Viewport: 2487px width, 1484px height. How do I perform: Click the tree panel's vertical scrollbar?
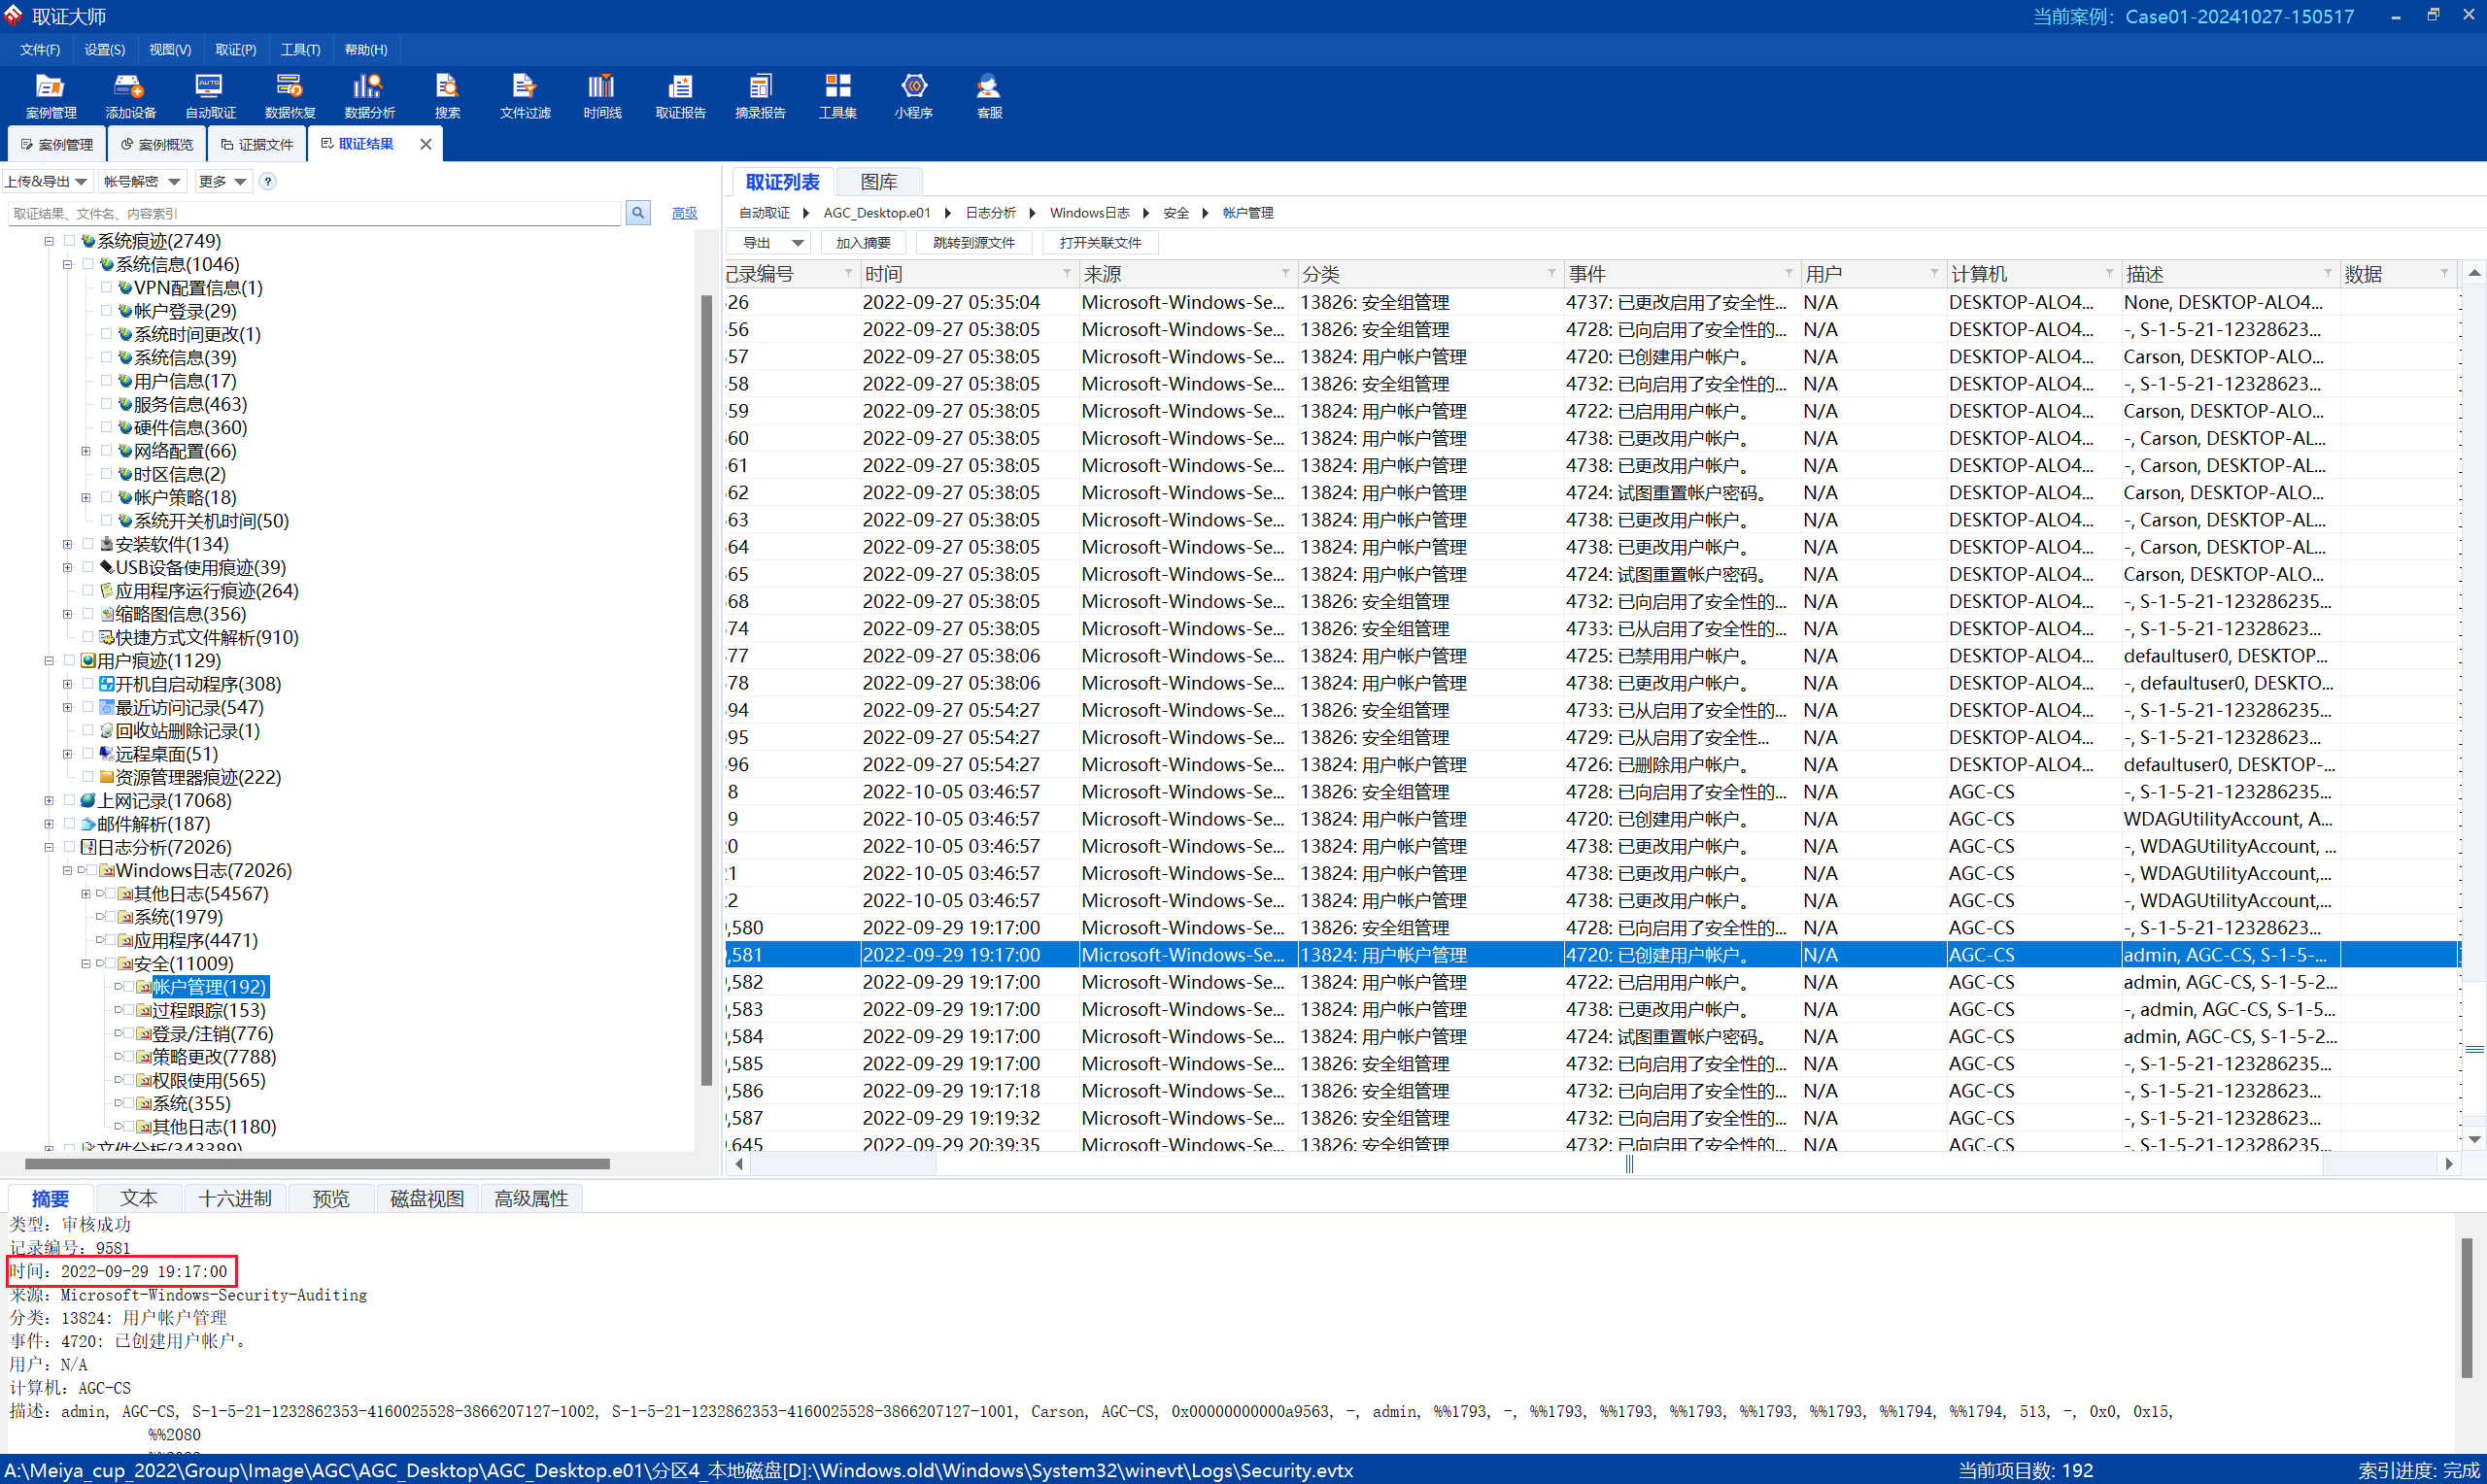tap(707, 690)
